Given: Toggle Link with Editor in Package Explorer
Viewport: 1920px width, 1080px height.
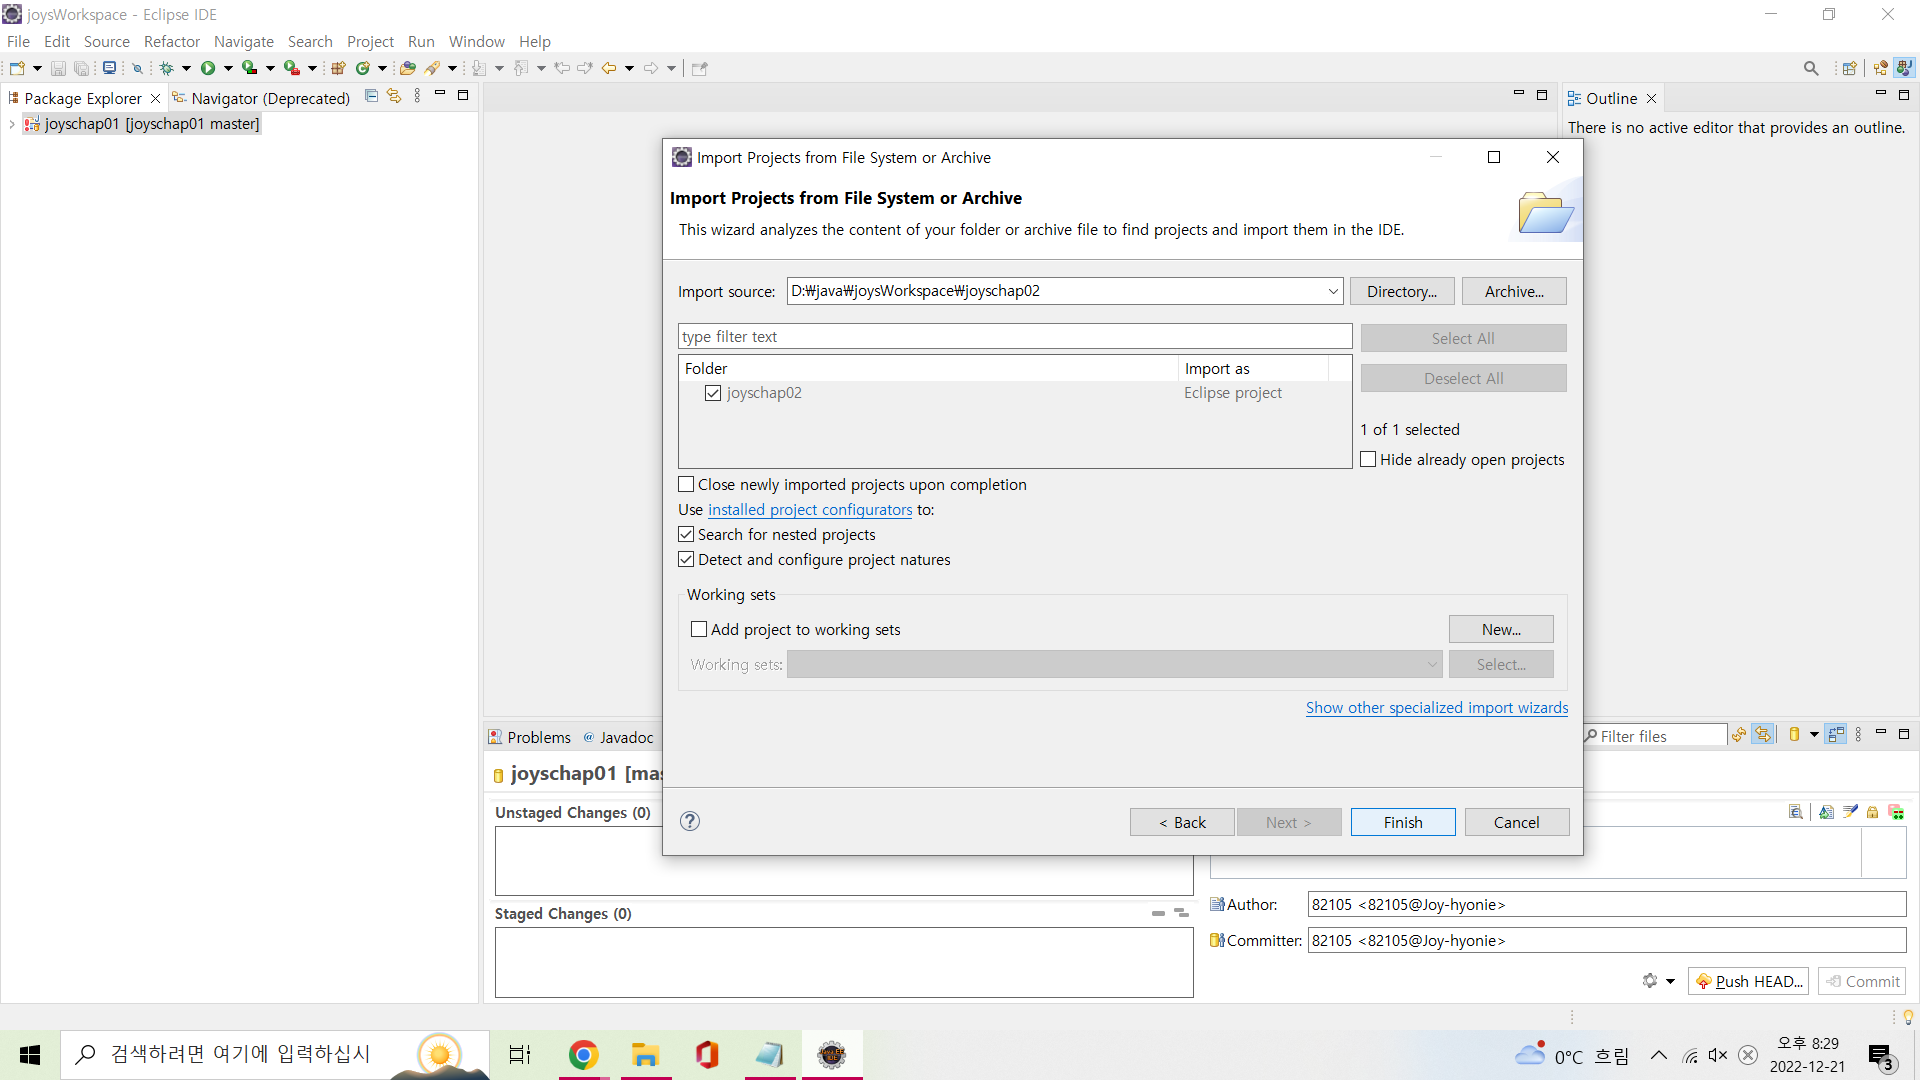Looking at the screenshot, I should [x=393, y=95].
